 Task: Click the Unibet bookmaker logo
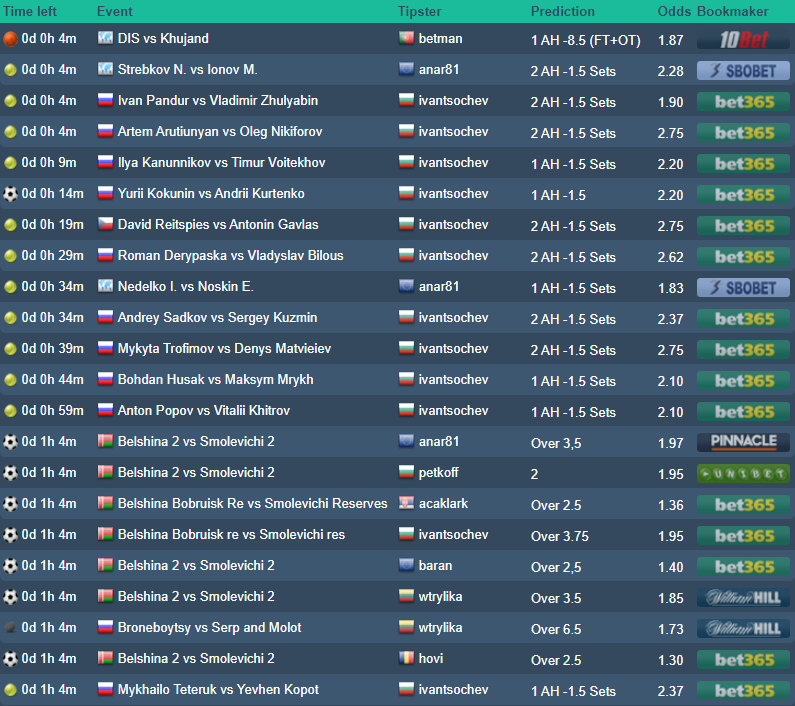(743, 473)
